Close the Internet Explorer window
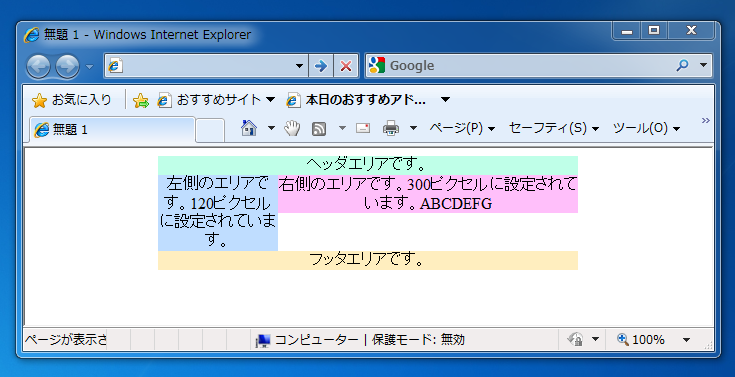The height and width of the screenshot is (377, 735). click(691, 31)
